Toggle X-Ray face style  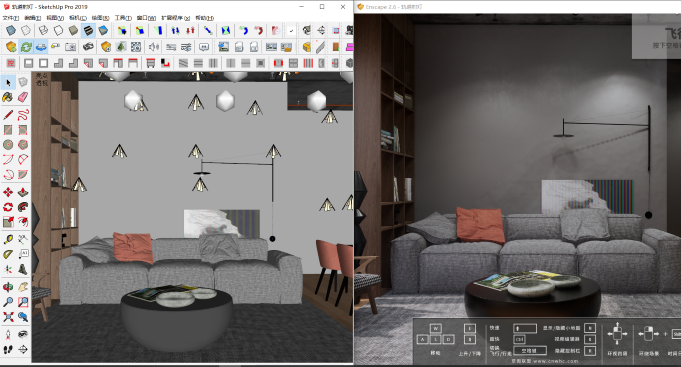tap(11, 30)
